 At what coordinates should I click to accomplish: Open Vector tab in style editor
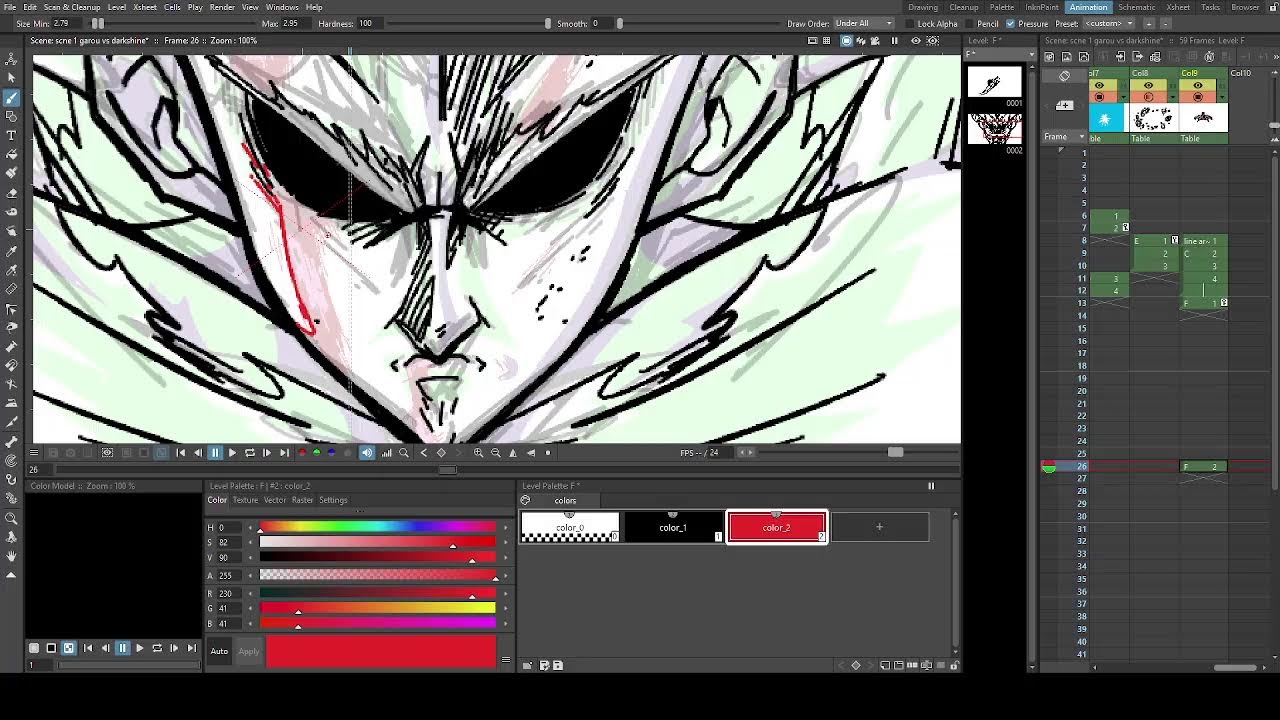click(x=274, y=500)
